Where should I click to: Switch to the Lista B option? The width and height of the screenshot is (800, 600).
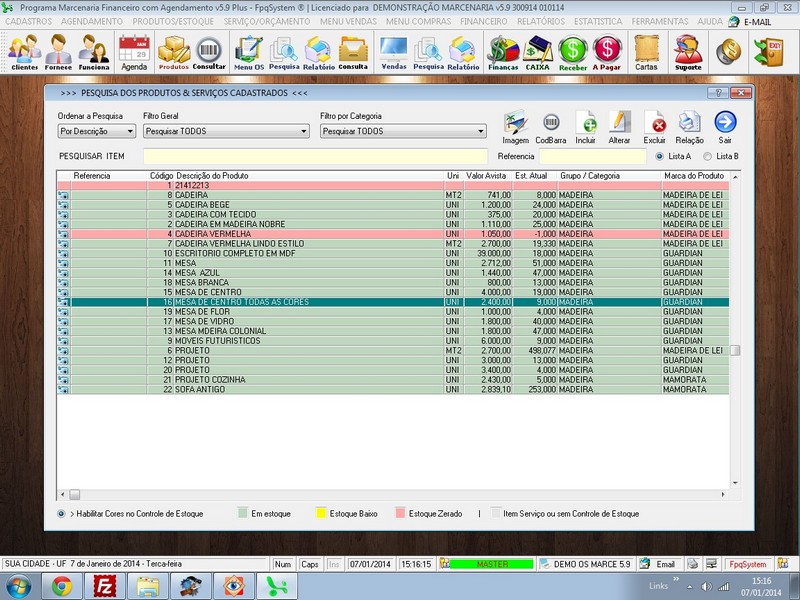[x=707, y=155]
